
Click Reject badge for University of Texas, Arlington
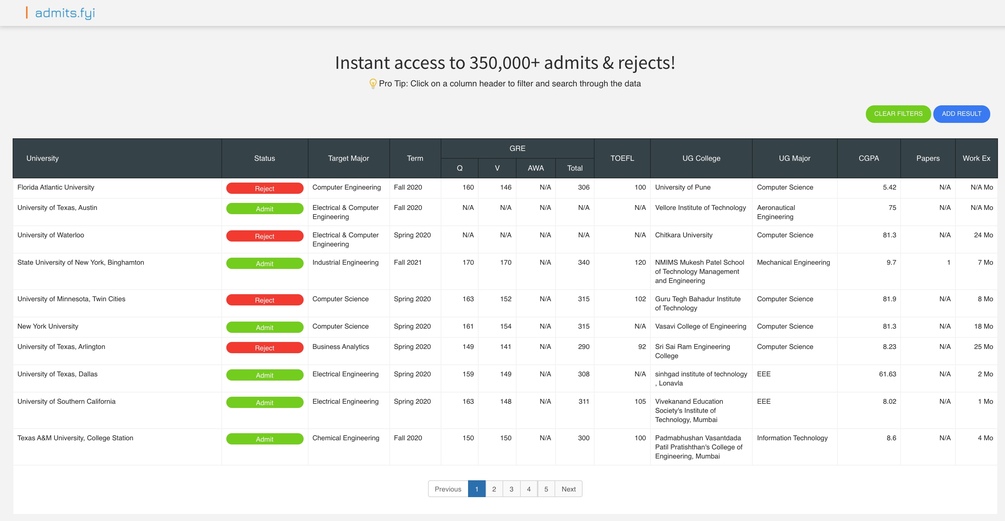coord(265,348)
